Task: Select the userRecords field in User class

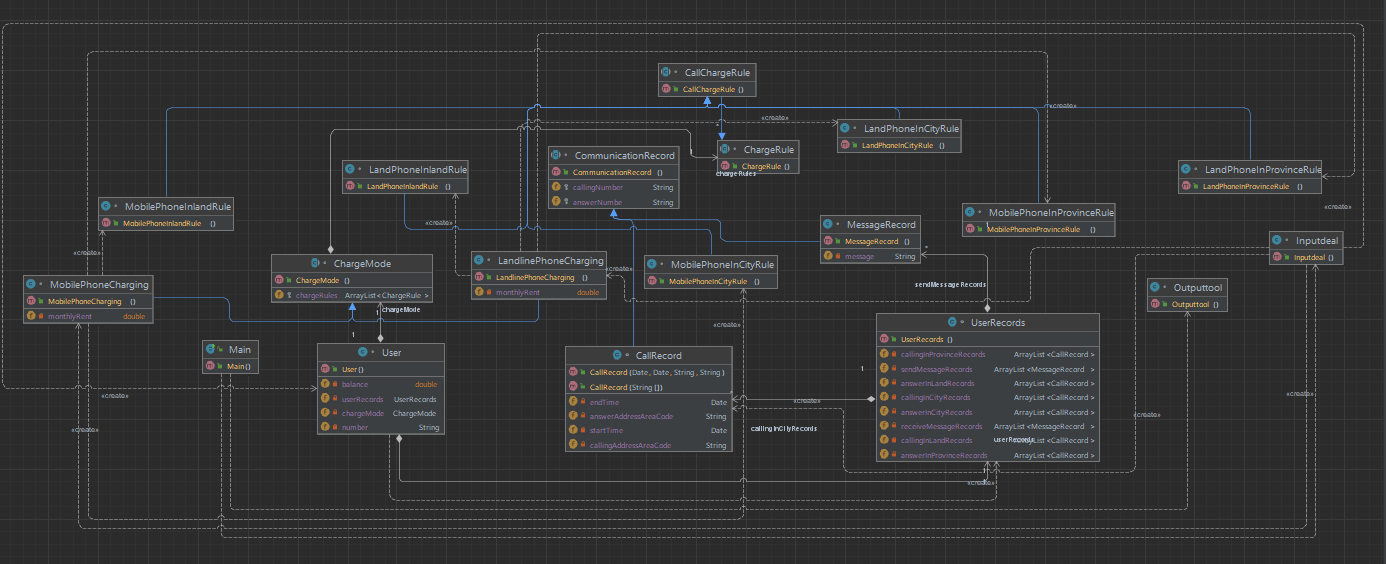Action: pos(380,399)
